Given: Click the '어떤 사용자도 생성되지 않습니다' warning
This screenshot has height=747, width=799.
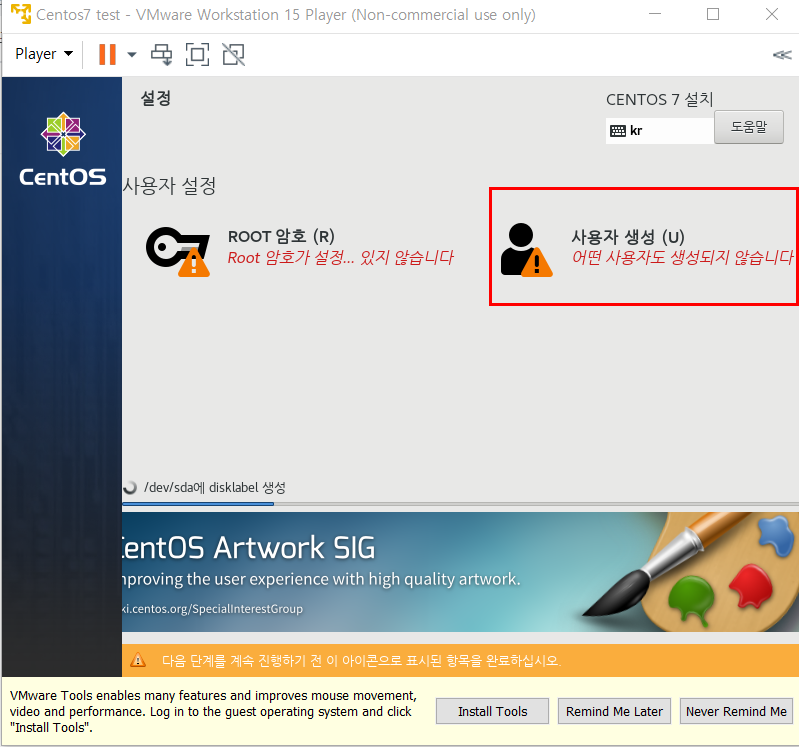Looking at the screenshot, I should tap(682, 257).
